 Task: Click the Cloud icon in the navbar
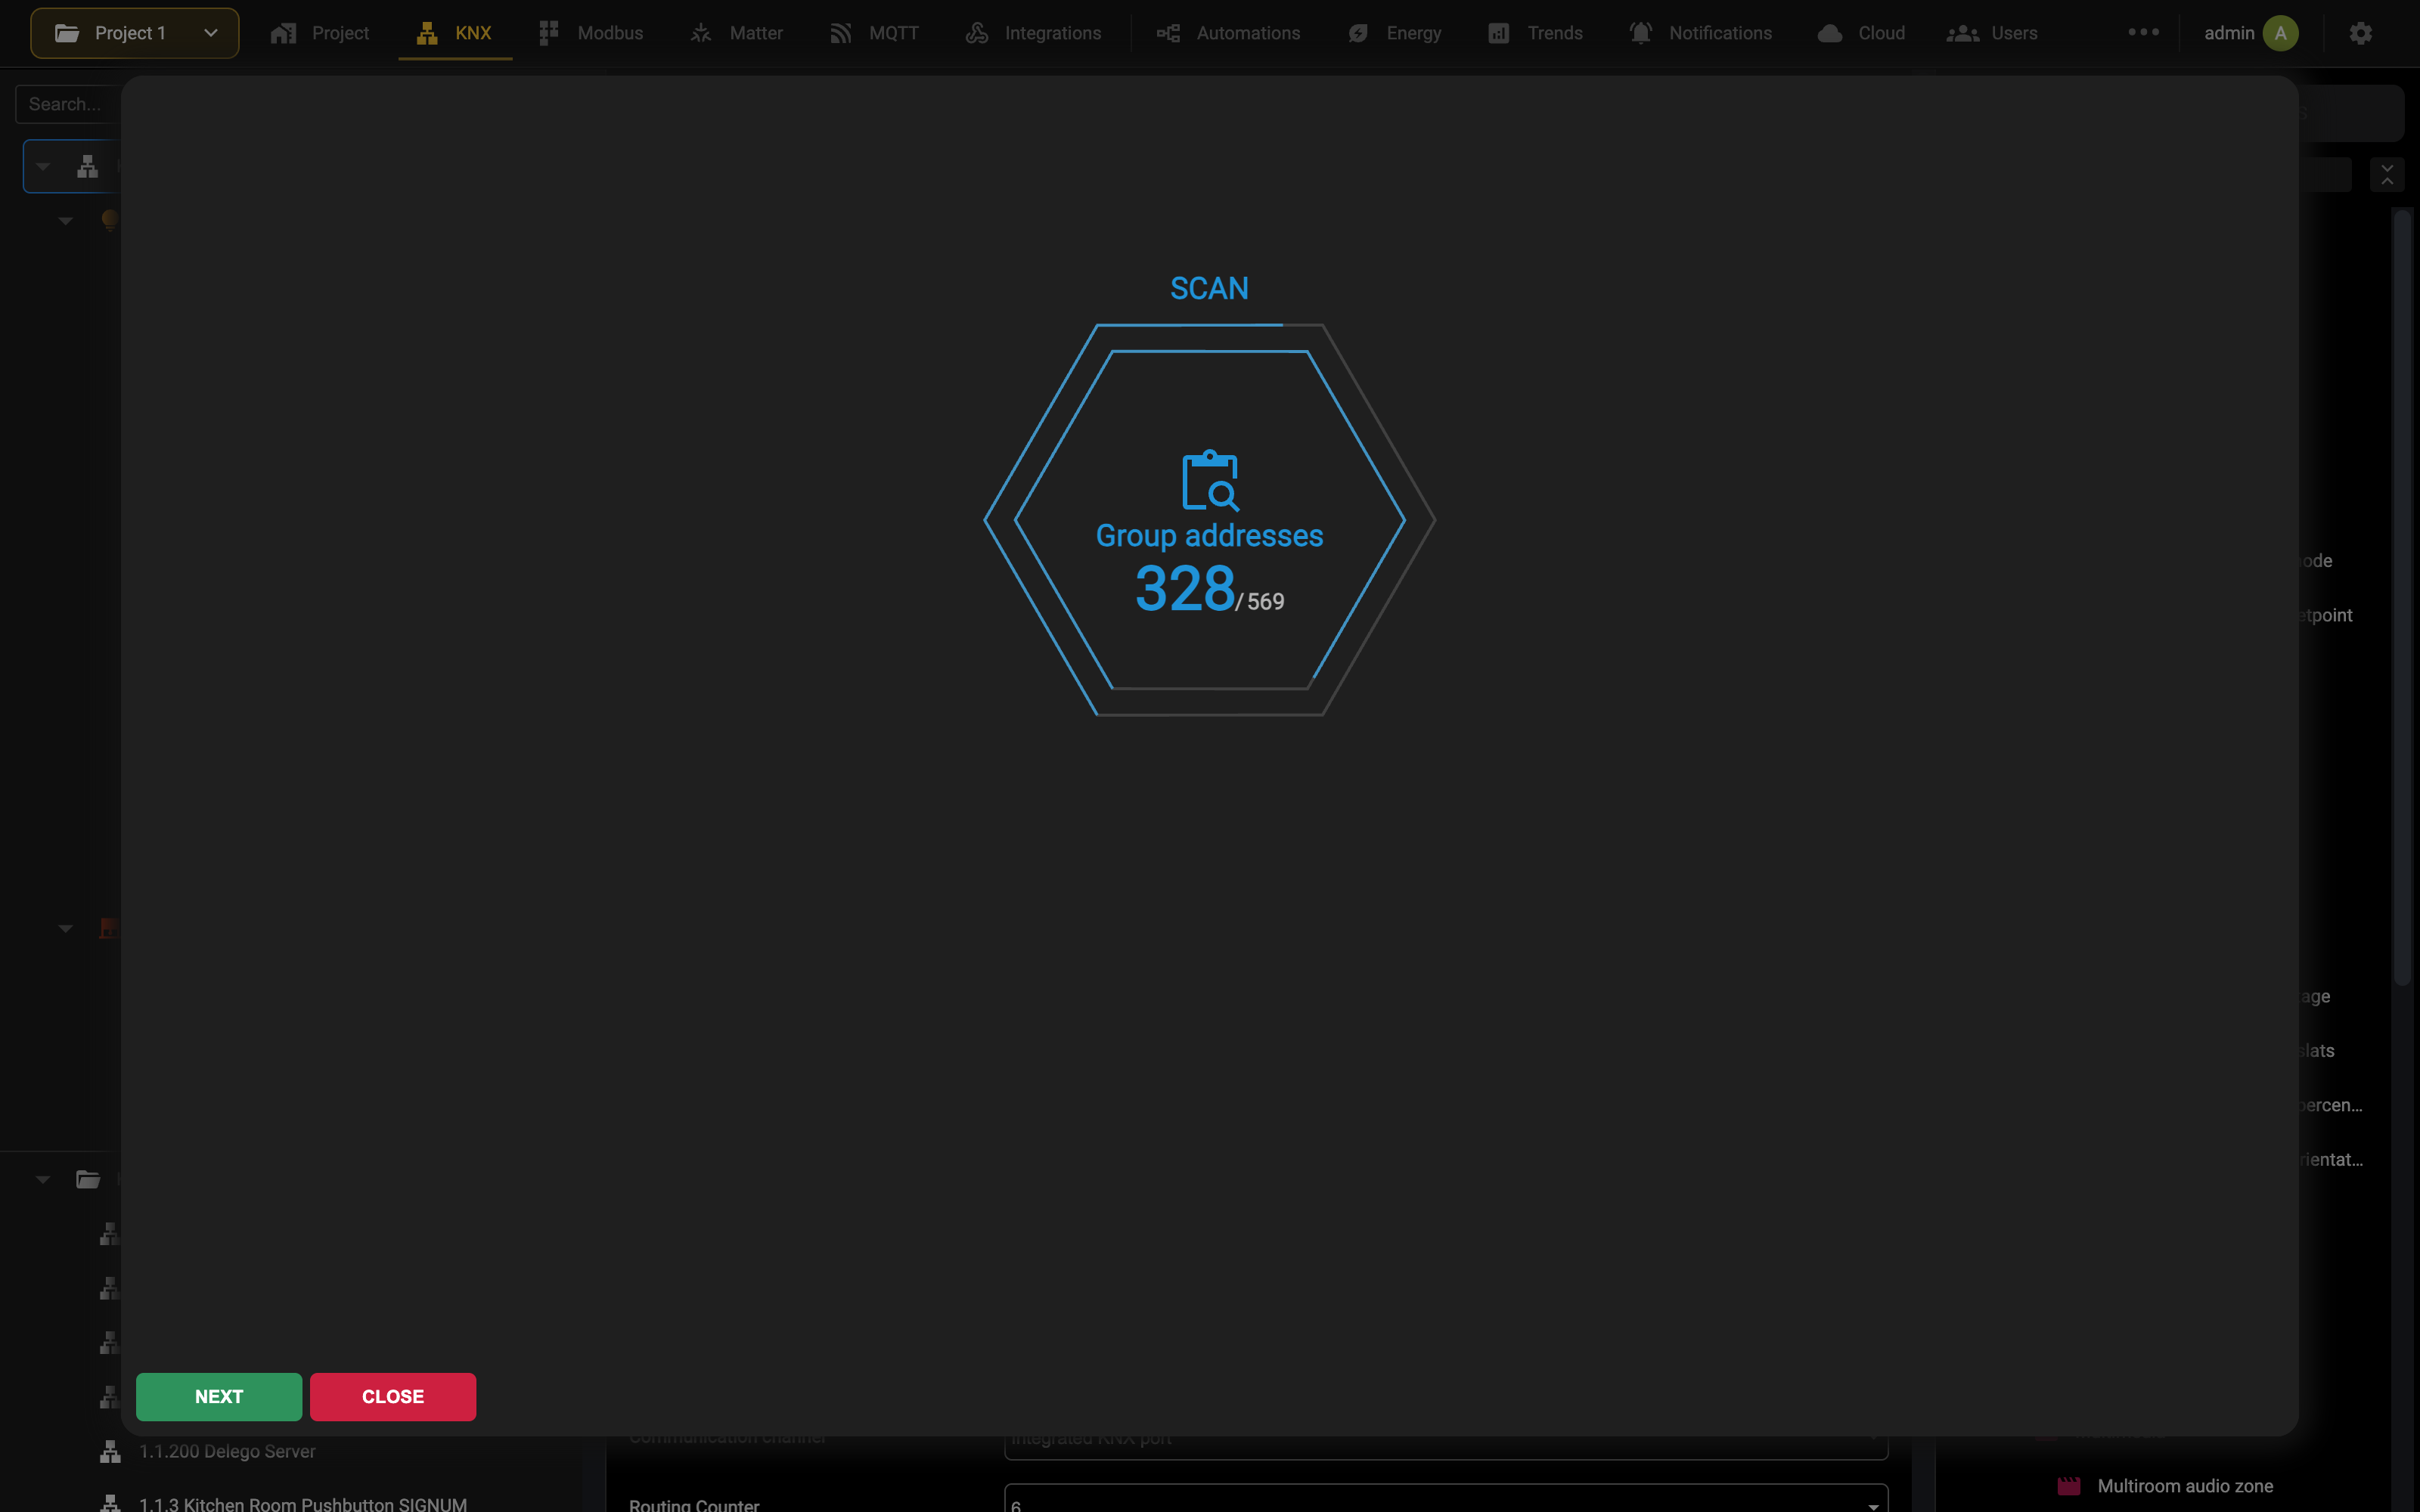[x=1829, y=33]
